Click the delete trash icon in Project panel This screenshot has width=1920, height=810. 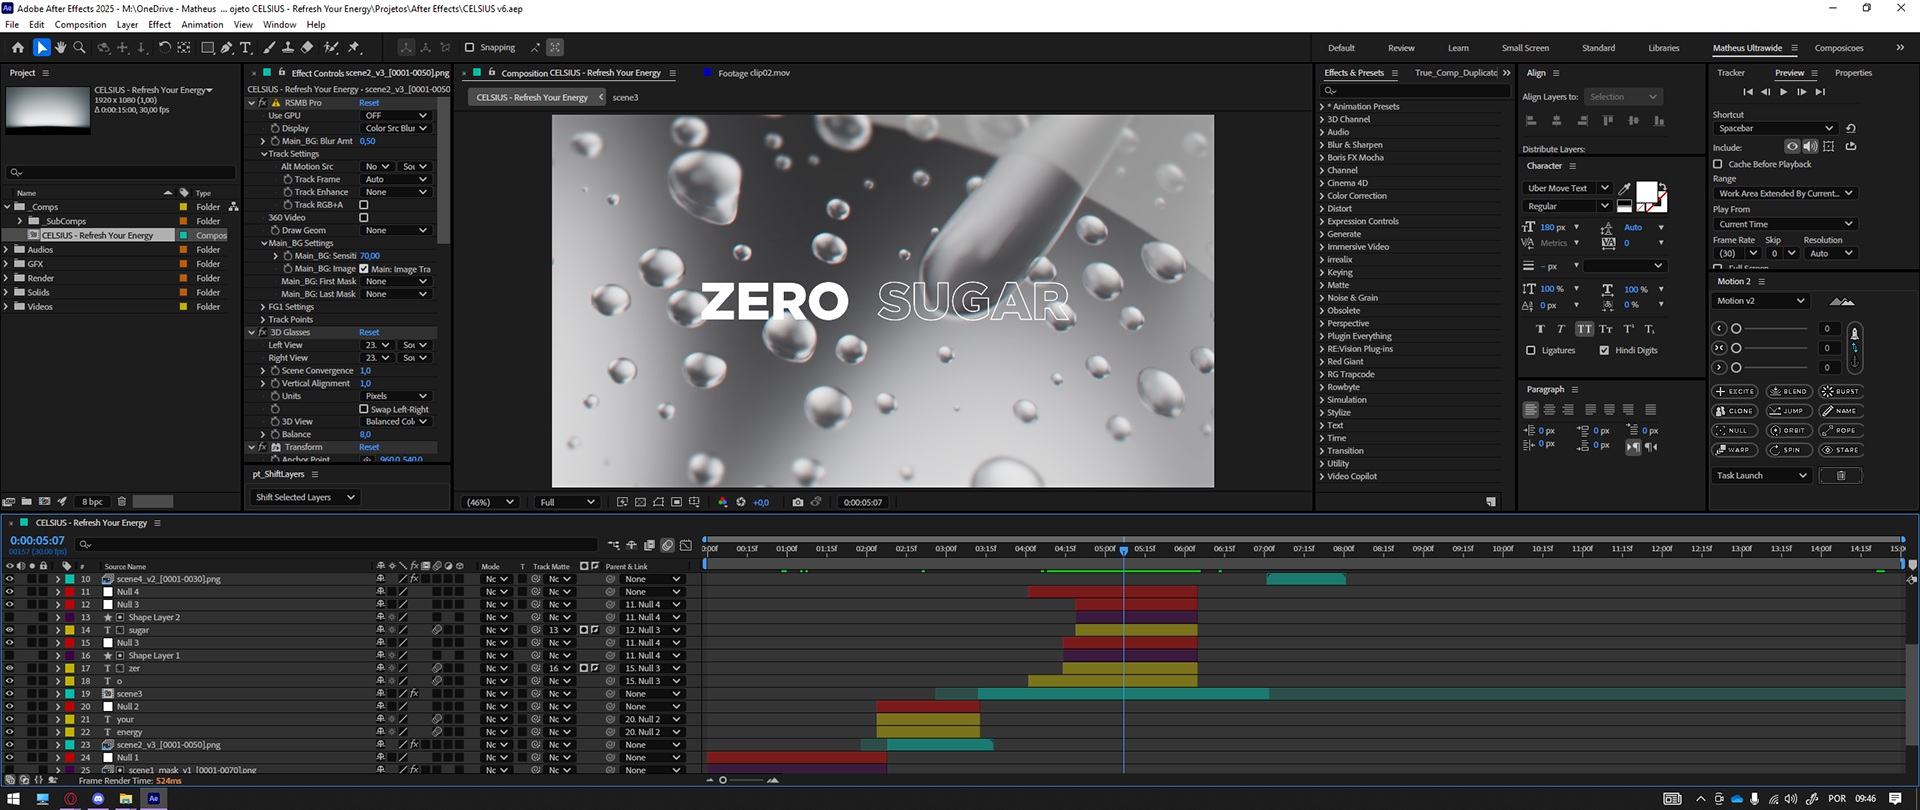coord(122,501)
